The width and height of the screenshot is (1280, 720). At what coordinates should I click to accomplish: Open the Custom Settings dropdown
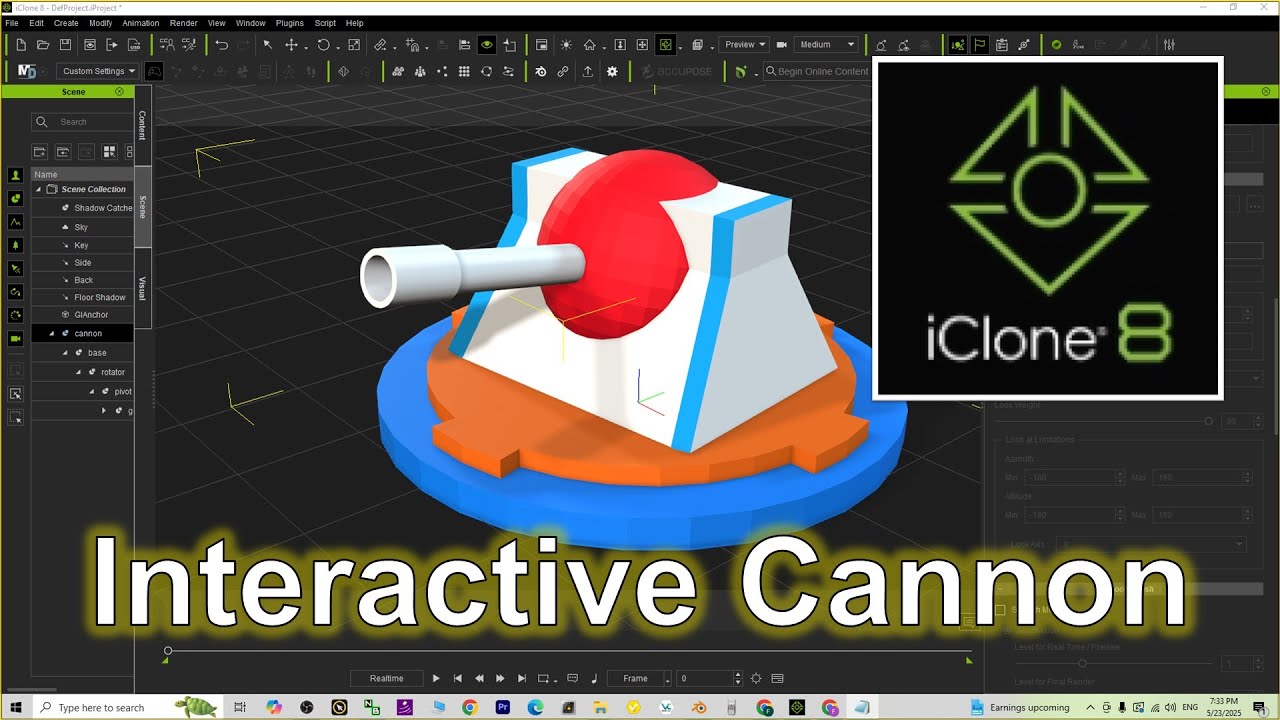pyautogui.click(x=96, y=71)
